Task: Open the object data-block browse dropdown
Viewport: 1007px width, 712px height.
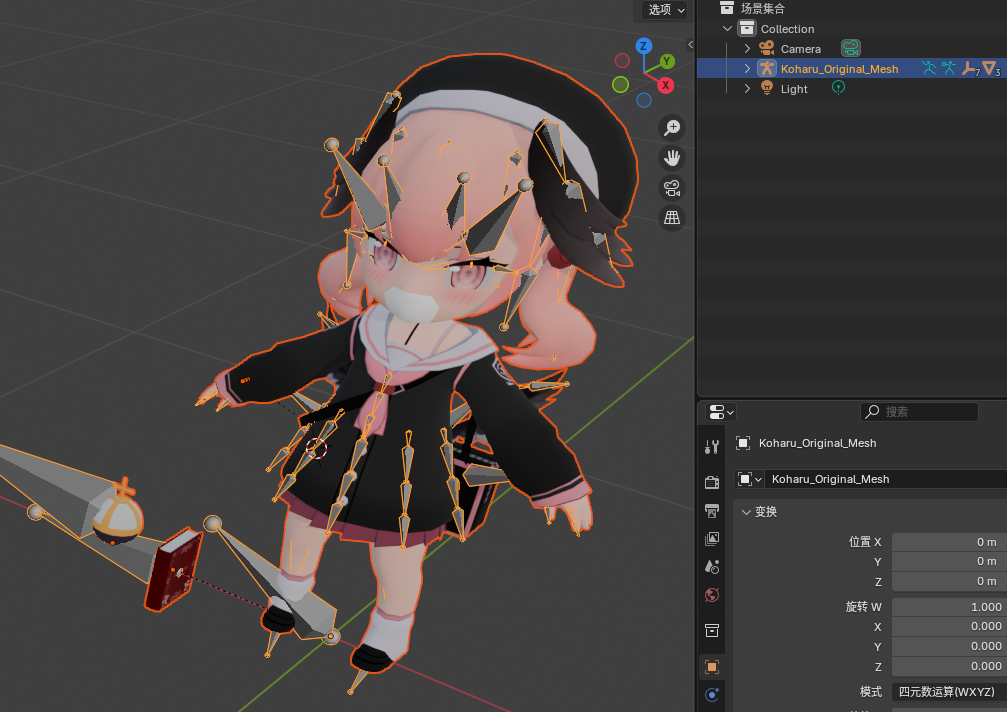Action: click(749, 479)
